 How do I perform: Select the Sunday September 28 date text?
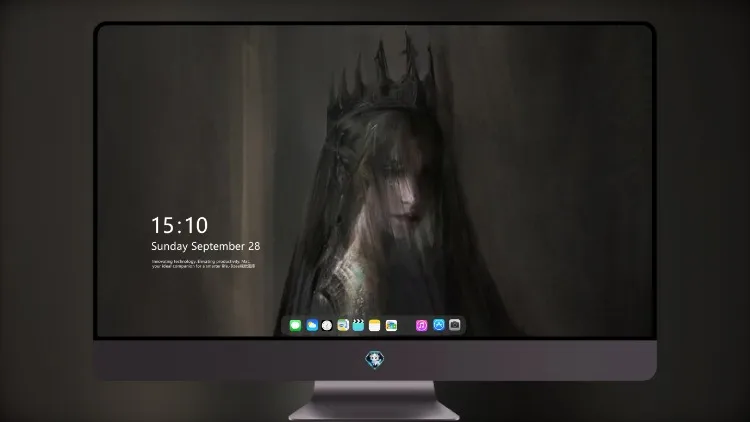[x=206, y=246]
